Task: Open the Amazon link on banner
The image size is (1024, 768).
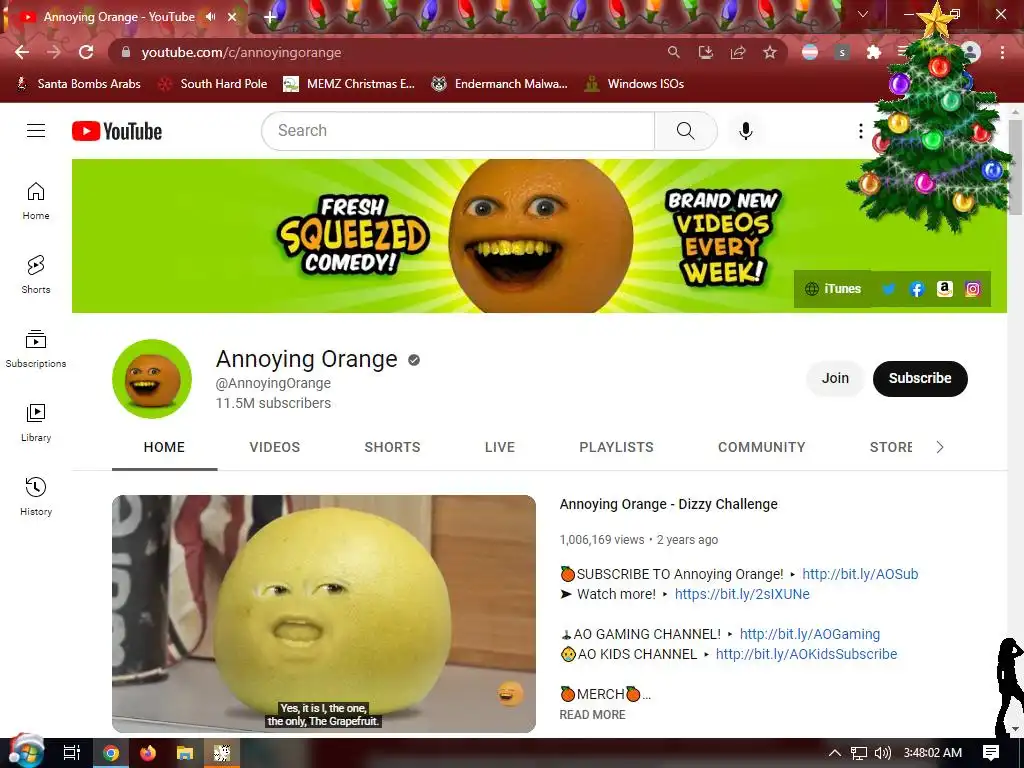Action: coord(945,289)
